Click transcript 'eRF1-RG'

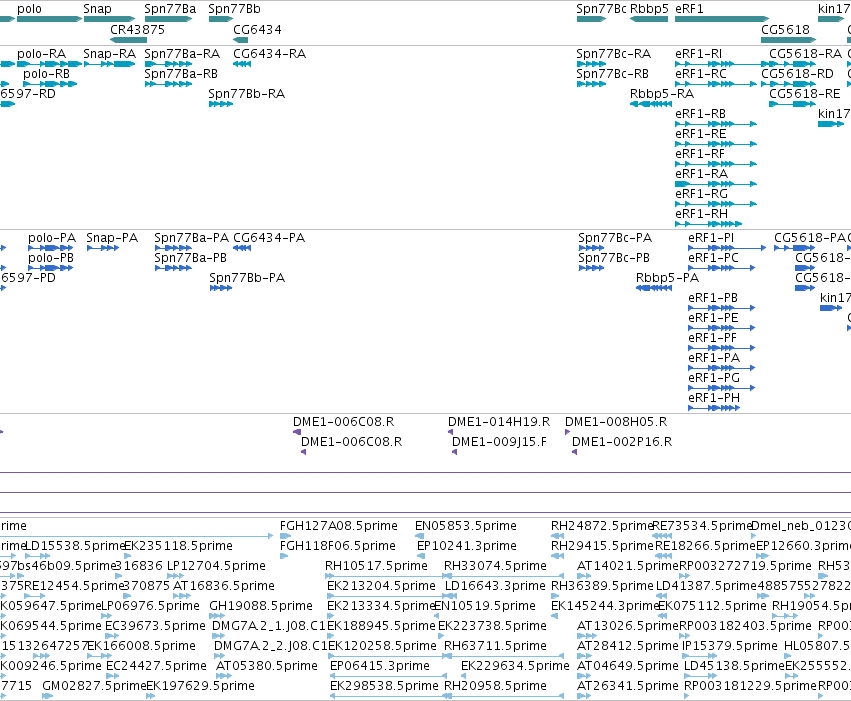pyautogui.click(x=702, y=194)
